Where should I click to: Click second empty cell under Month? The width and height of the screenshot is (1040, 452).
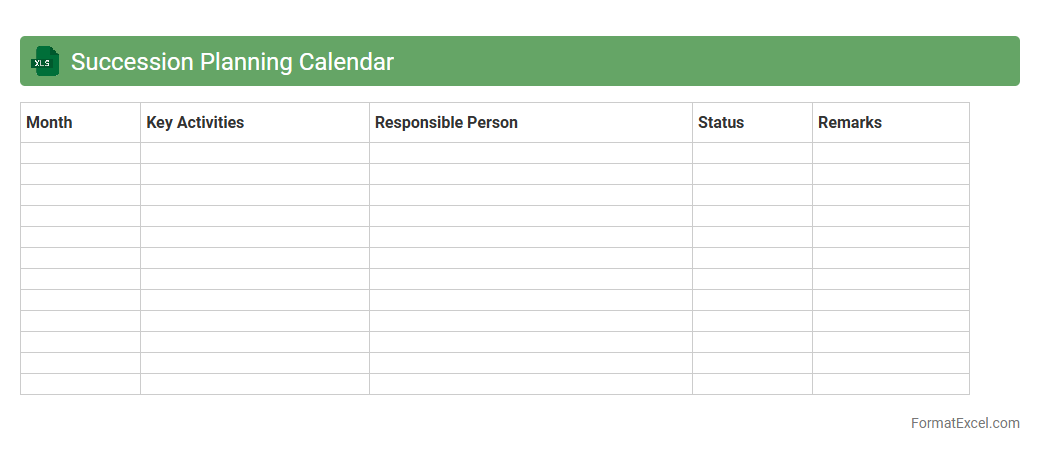[x=80, y=174]
